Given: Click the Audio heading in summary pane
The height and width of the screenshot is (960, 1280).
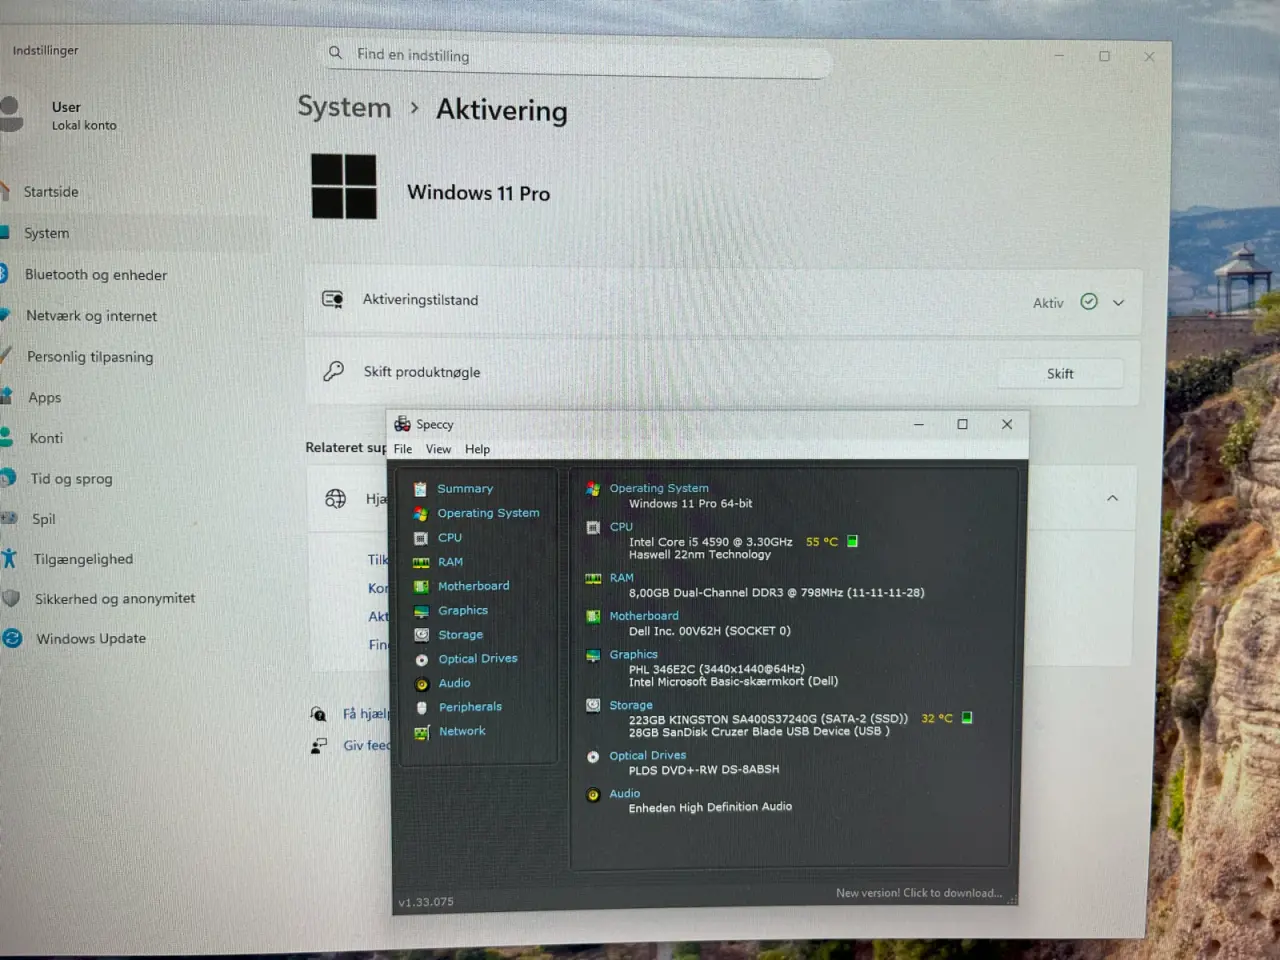Looking at the screenshot, I should pyautogui.click(x=624, y=793).
